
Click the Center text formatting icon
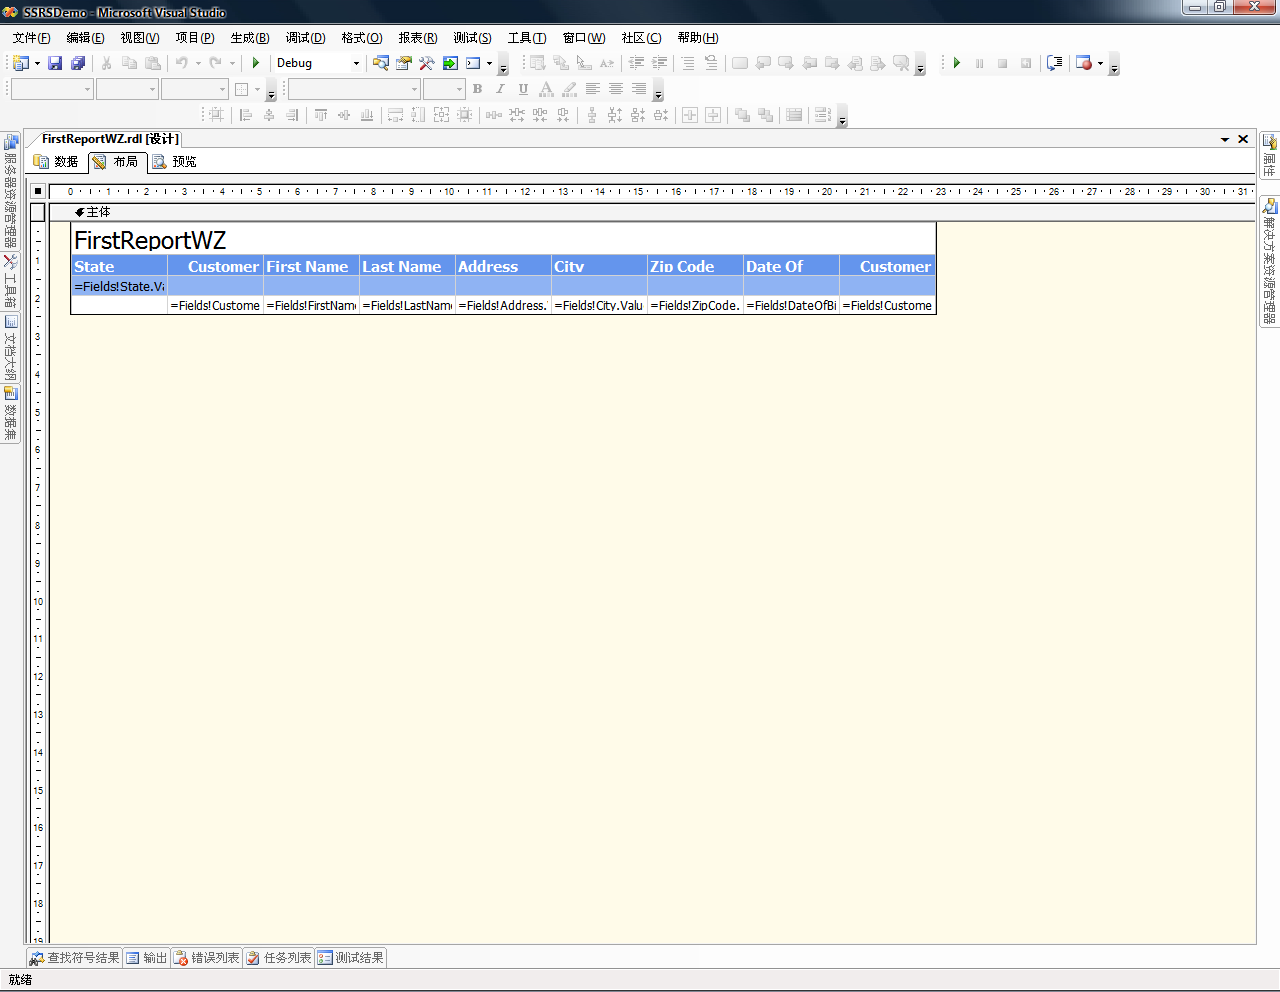point(616,89)
